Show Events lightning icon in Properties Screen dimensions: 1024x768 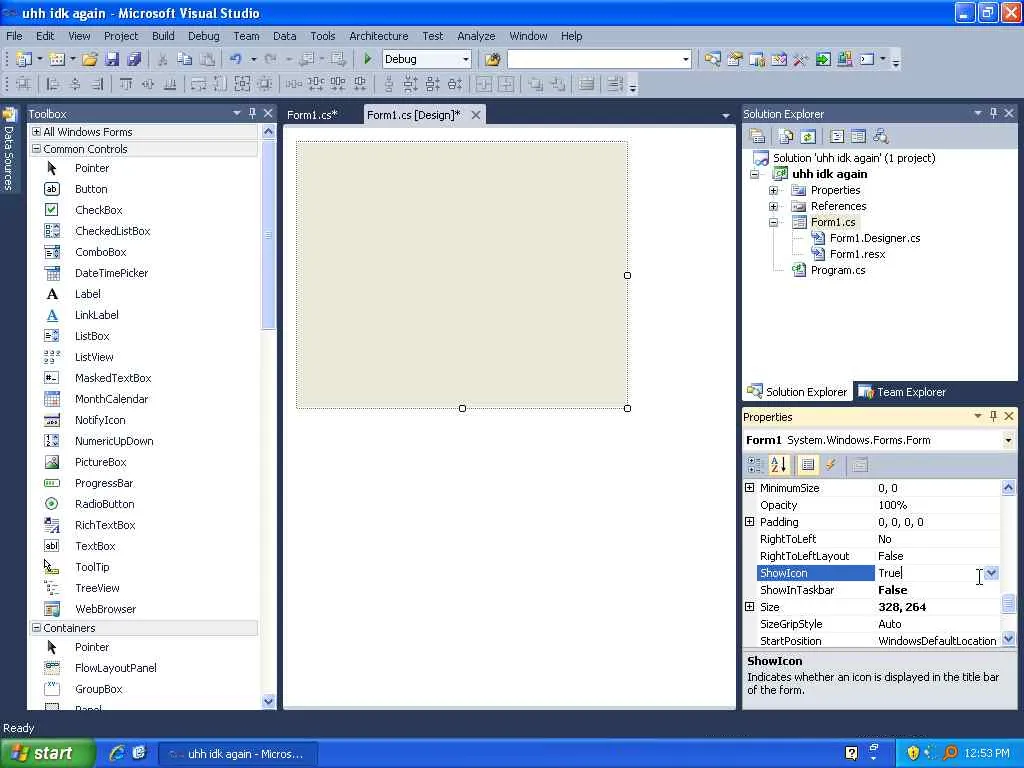pyautogui.click(x=831, y=464)
